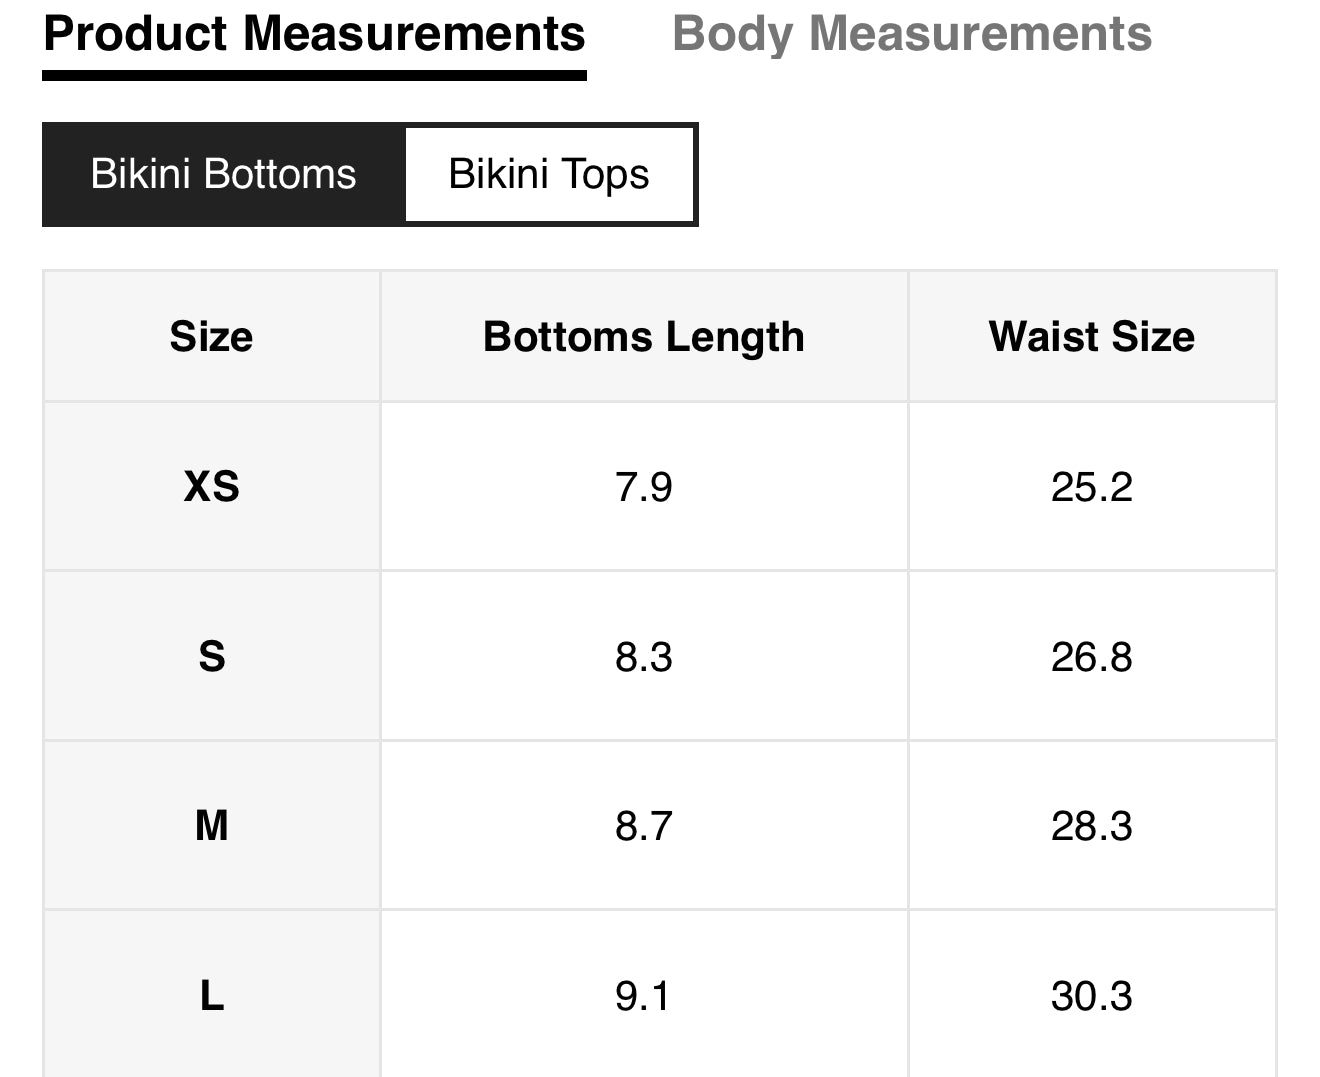This screenshot has height=1077, width=1320.
Task: Select the L size row label
Action: [211, 995]
